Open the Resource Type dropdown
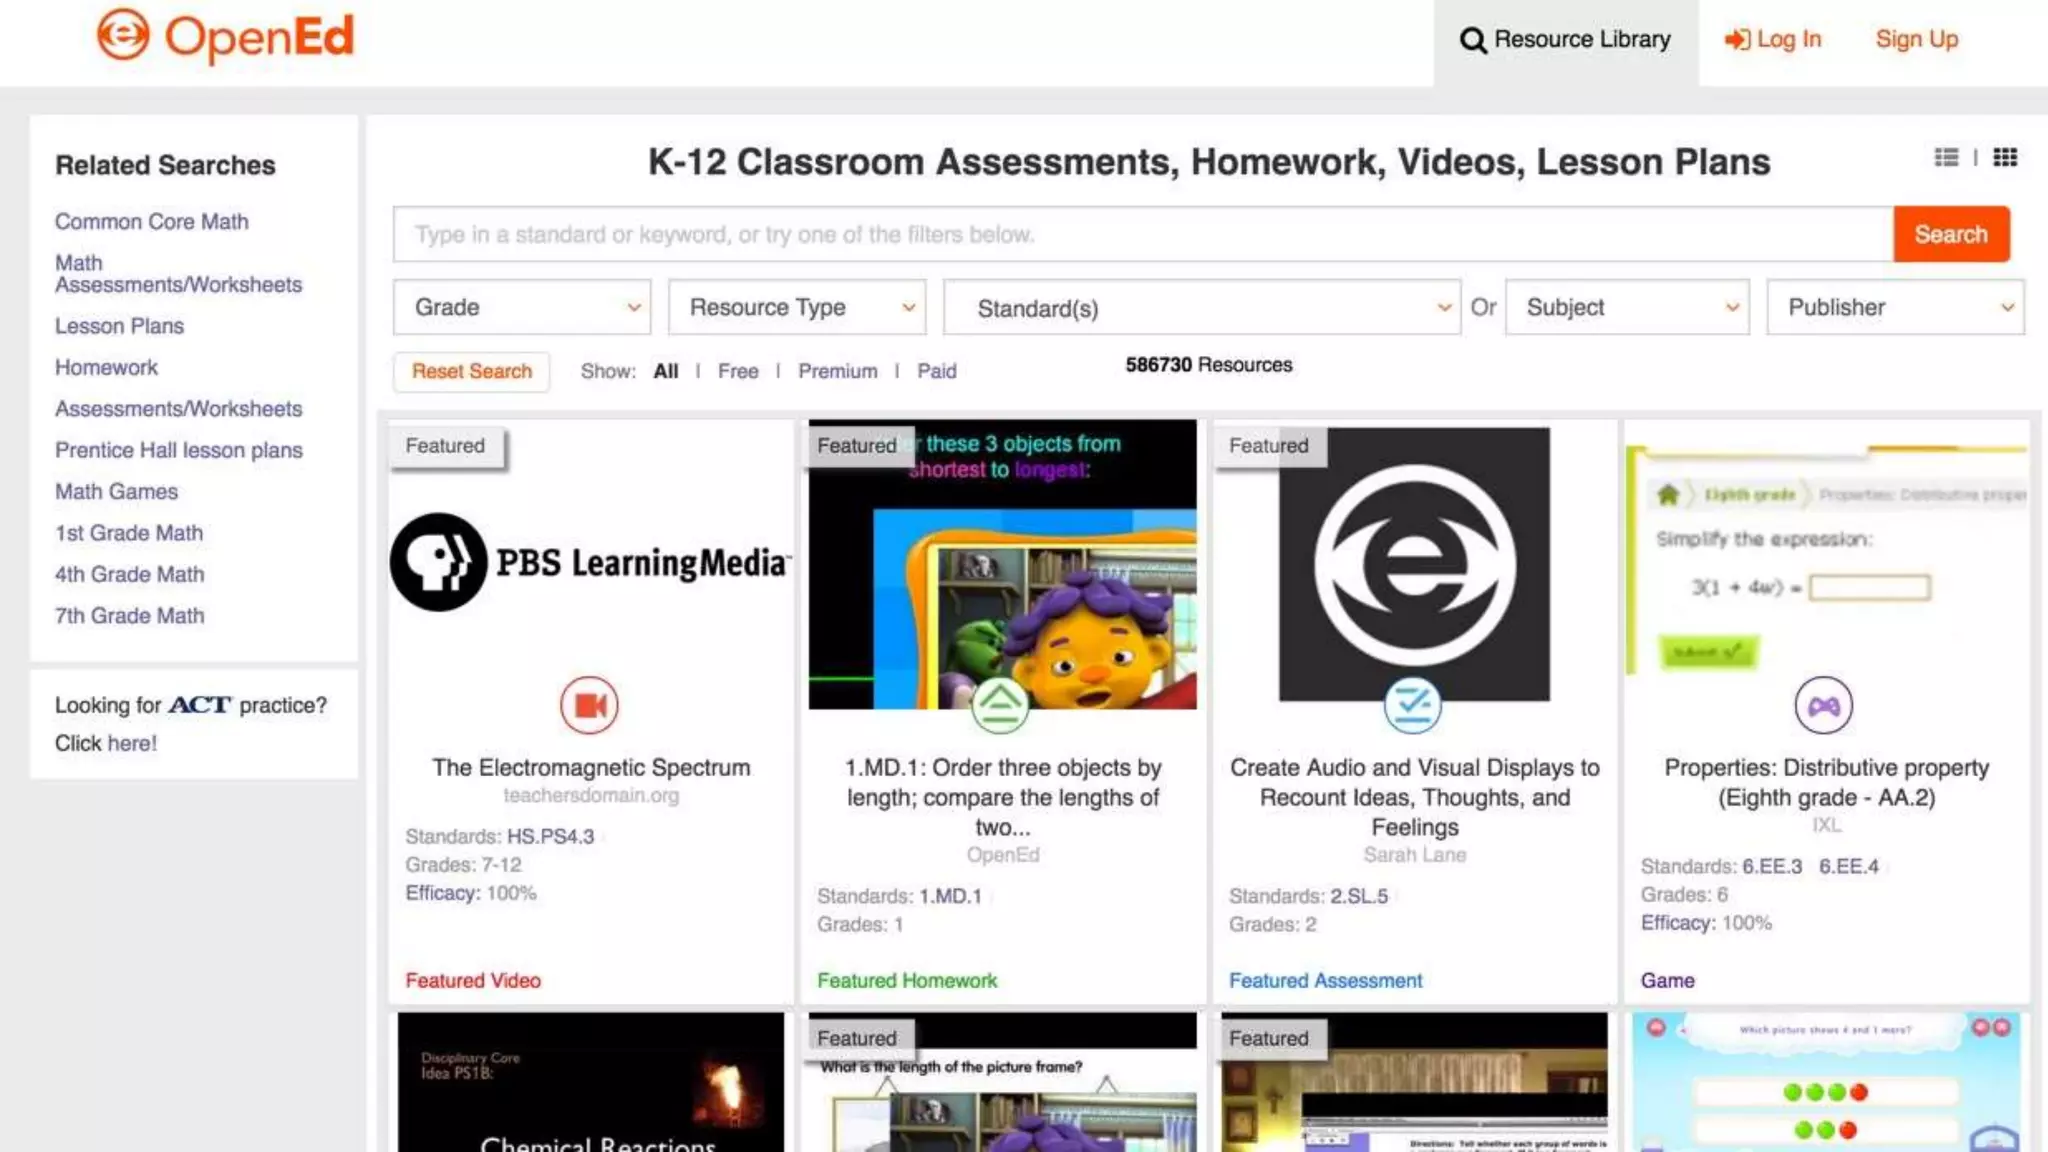The height and width of the screenshot is (1152, 2048). pyautogui.click(x=796, y=307)
